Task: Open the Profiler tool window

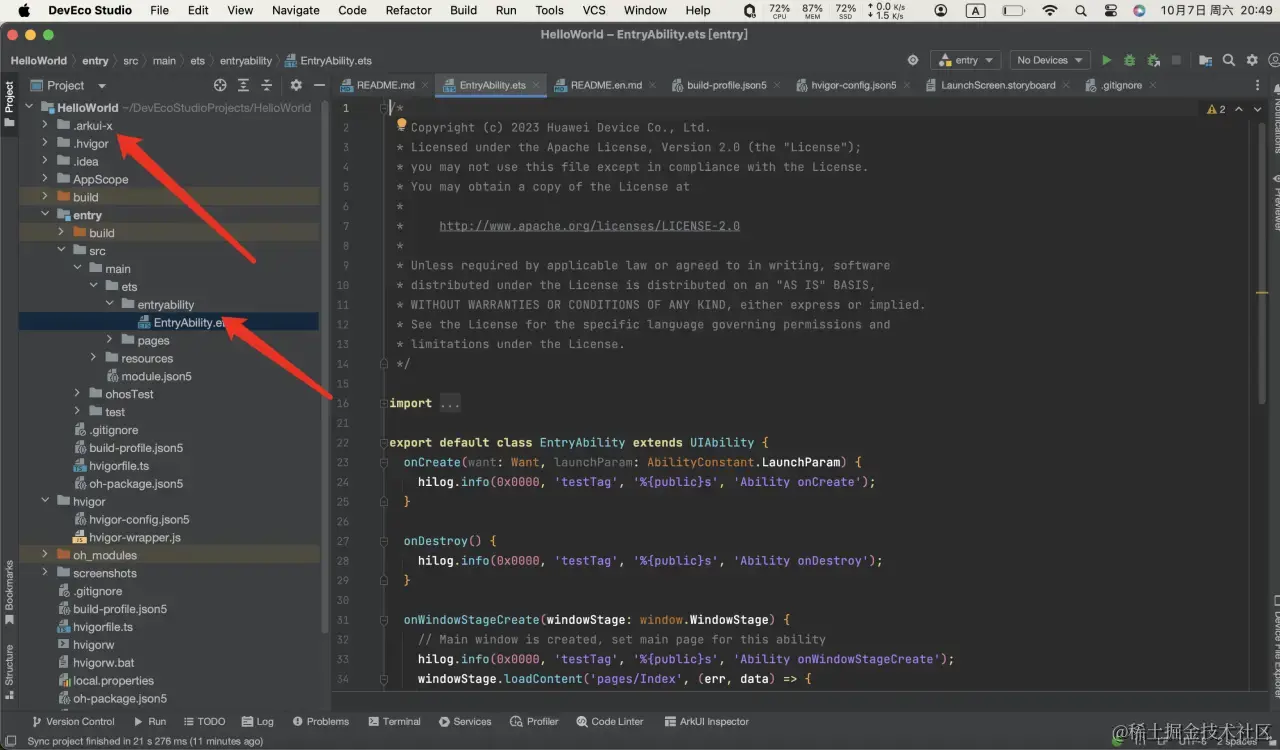Action: (534, 721)
